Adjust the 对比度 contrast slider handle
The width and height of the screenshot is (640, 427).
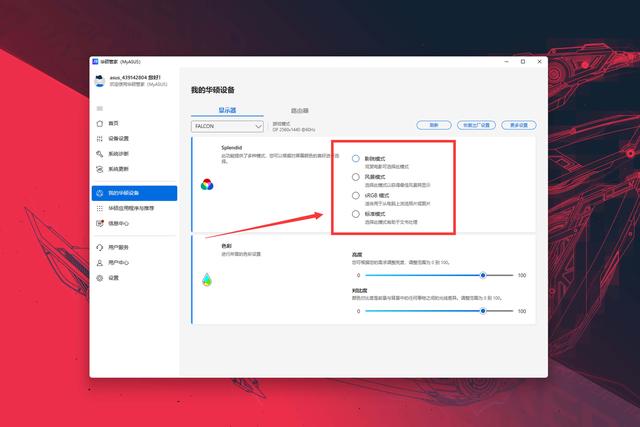483,311
